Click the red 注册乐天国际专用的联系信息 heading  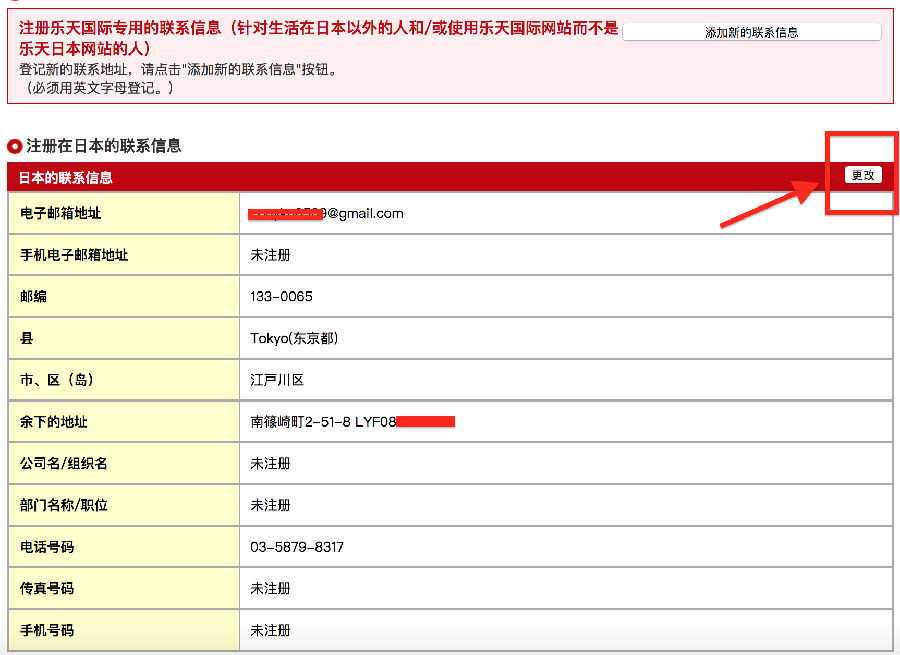tap(319, 38)
